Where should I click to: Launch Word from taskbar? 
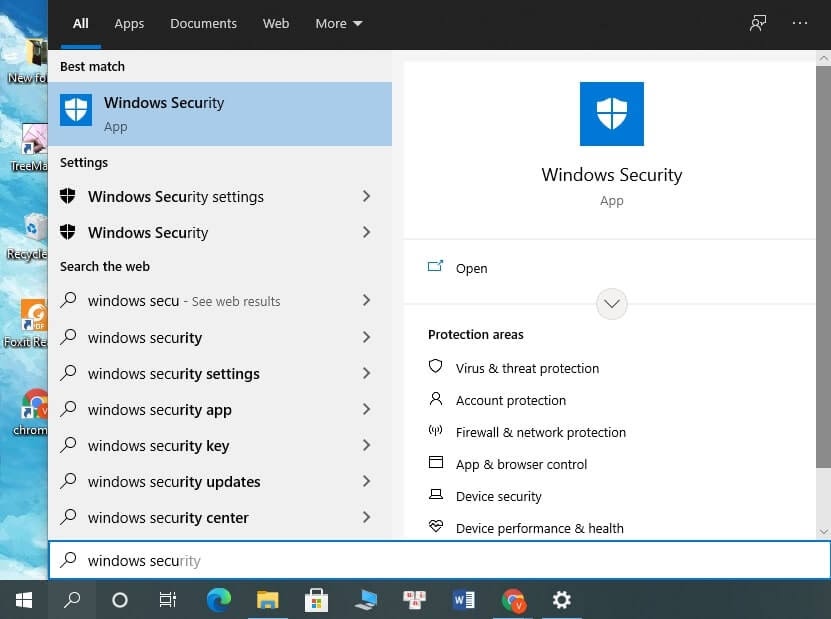[464, 600]
